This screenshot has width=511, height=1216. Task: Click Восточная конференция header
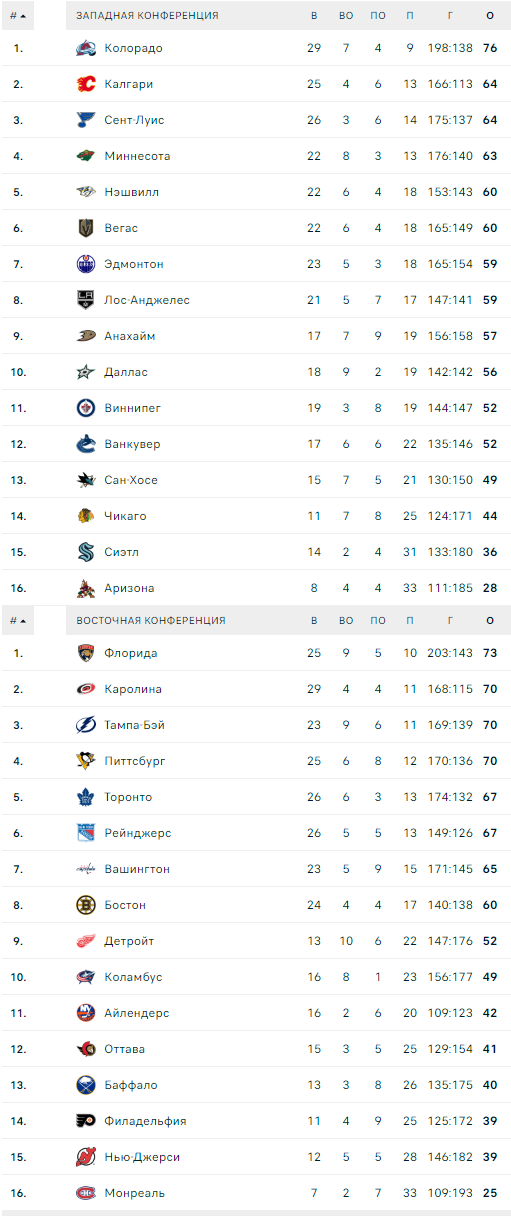151,621
